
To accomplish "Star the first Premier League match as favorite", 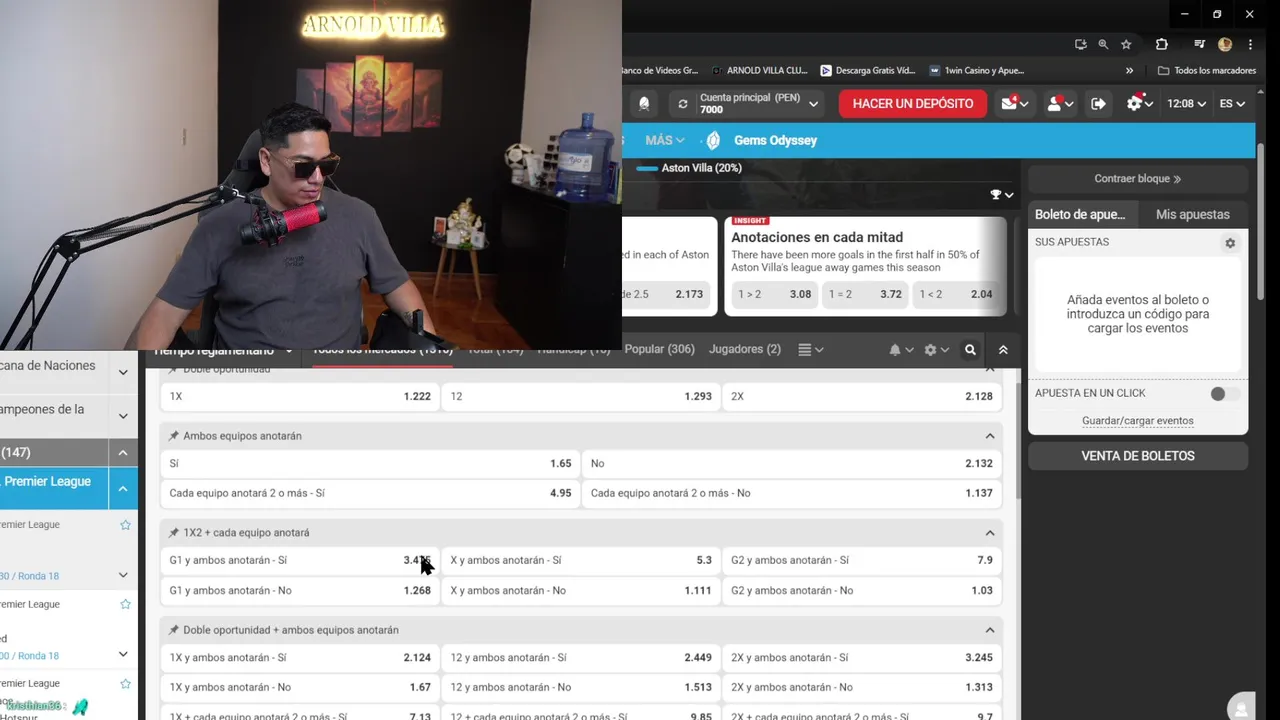I will [125, 525].
